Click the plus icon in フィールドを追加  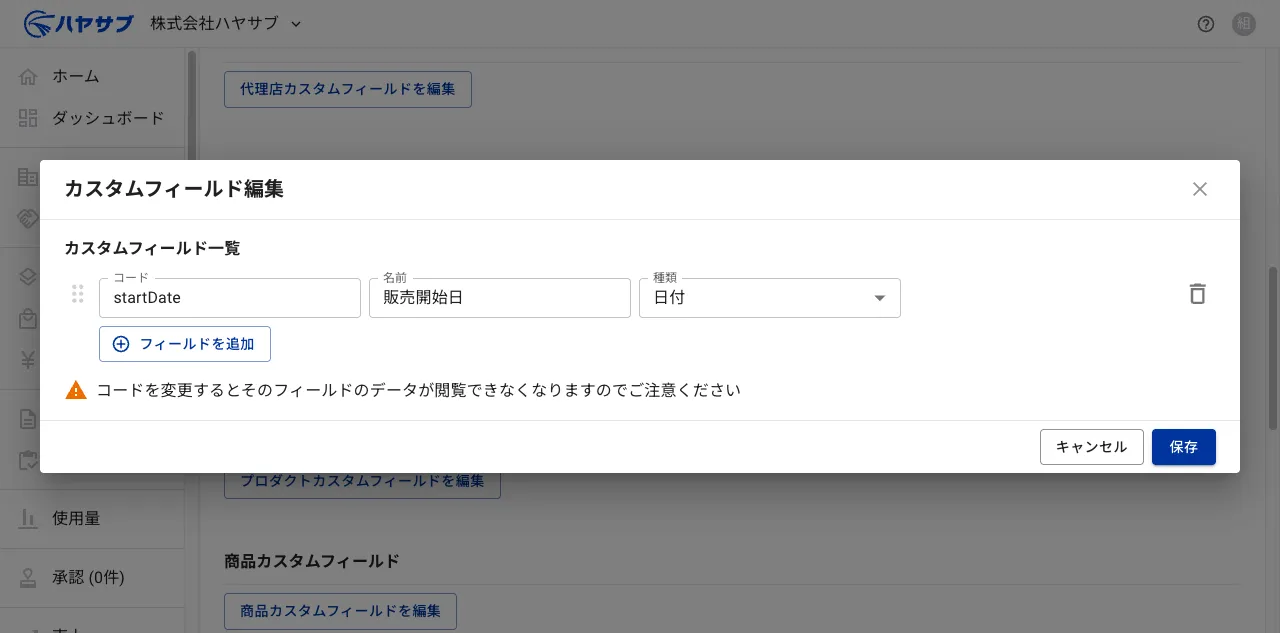[x=121, y=344]
